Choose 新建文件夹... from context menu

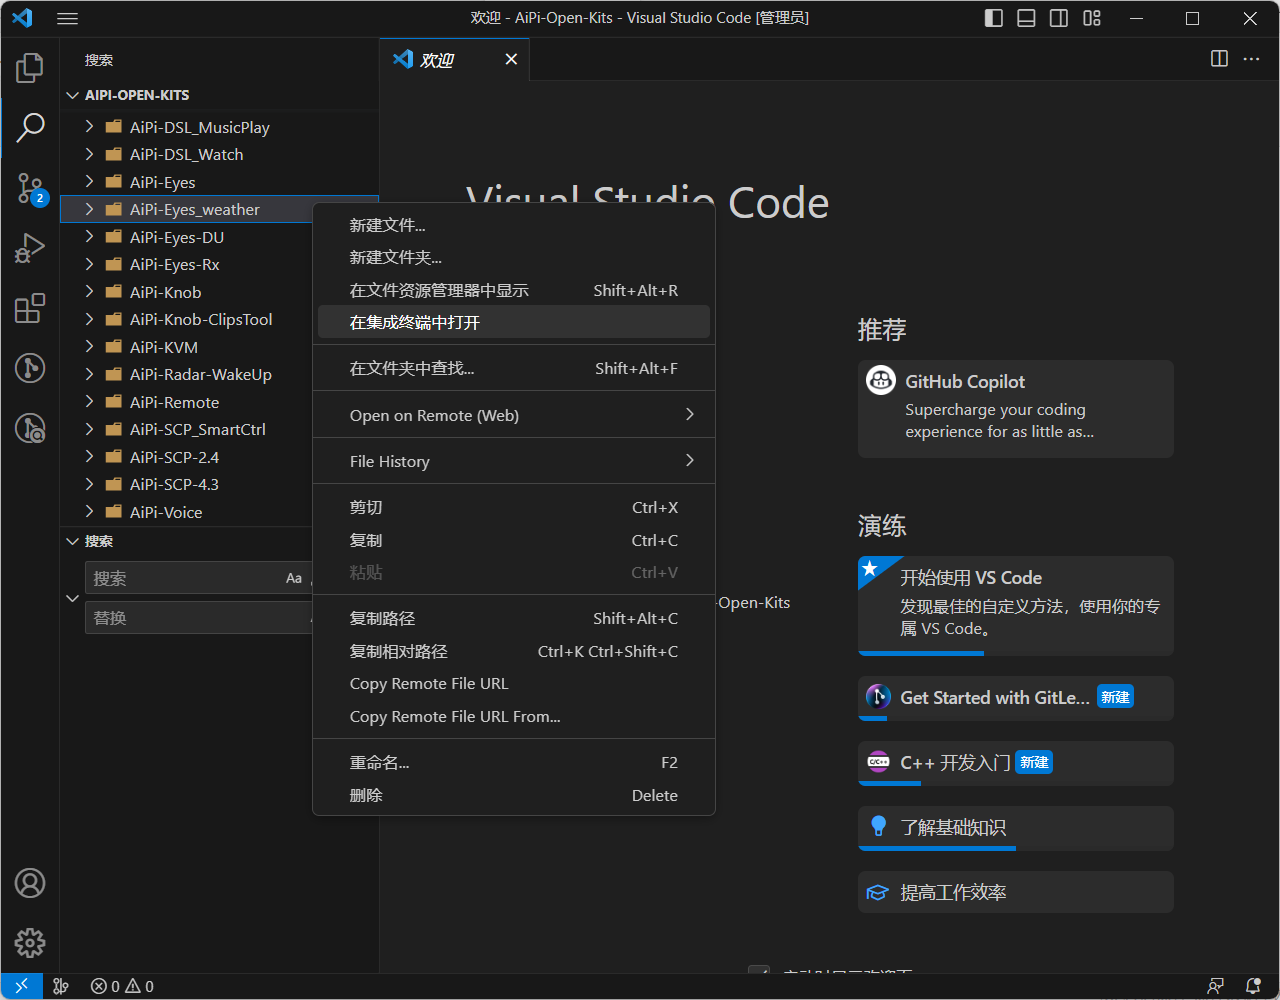514,257
